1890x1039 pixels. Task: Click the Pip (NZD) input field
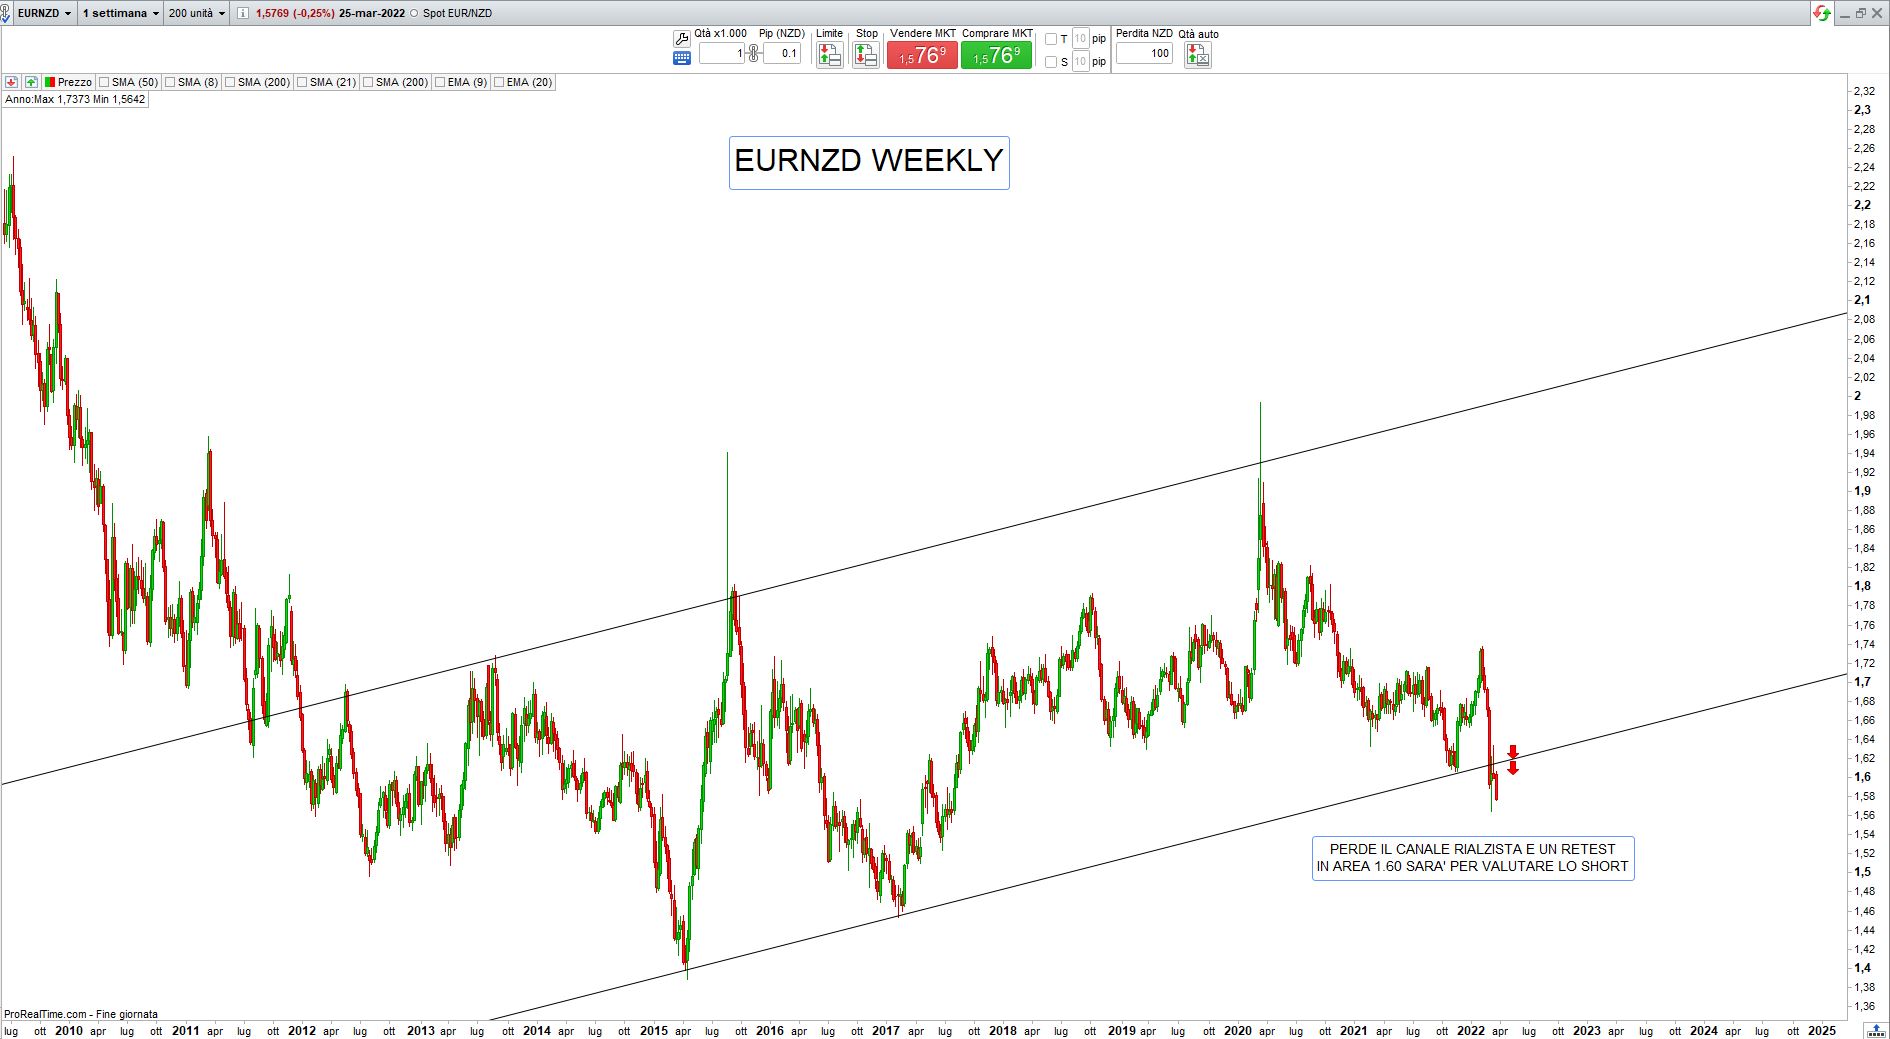tap(781, 53)
